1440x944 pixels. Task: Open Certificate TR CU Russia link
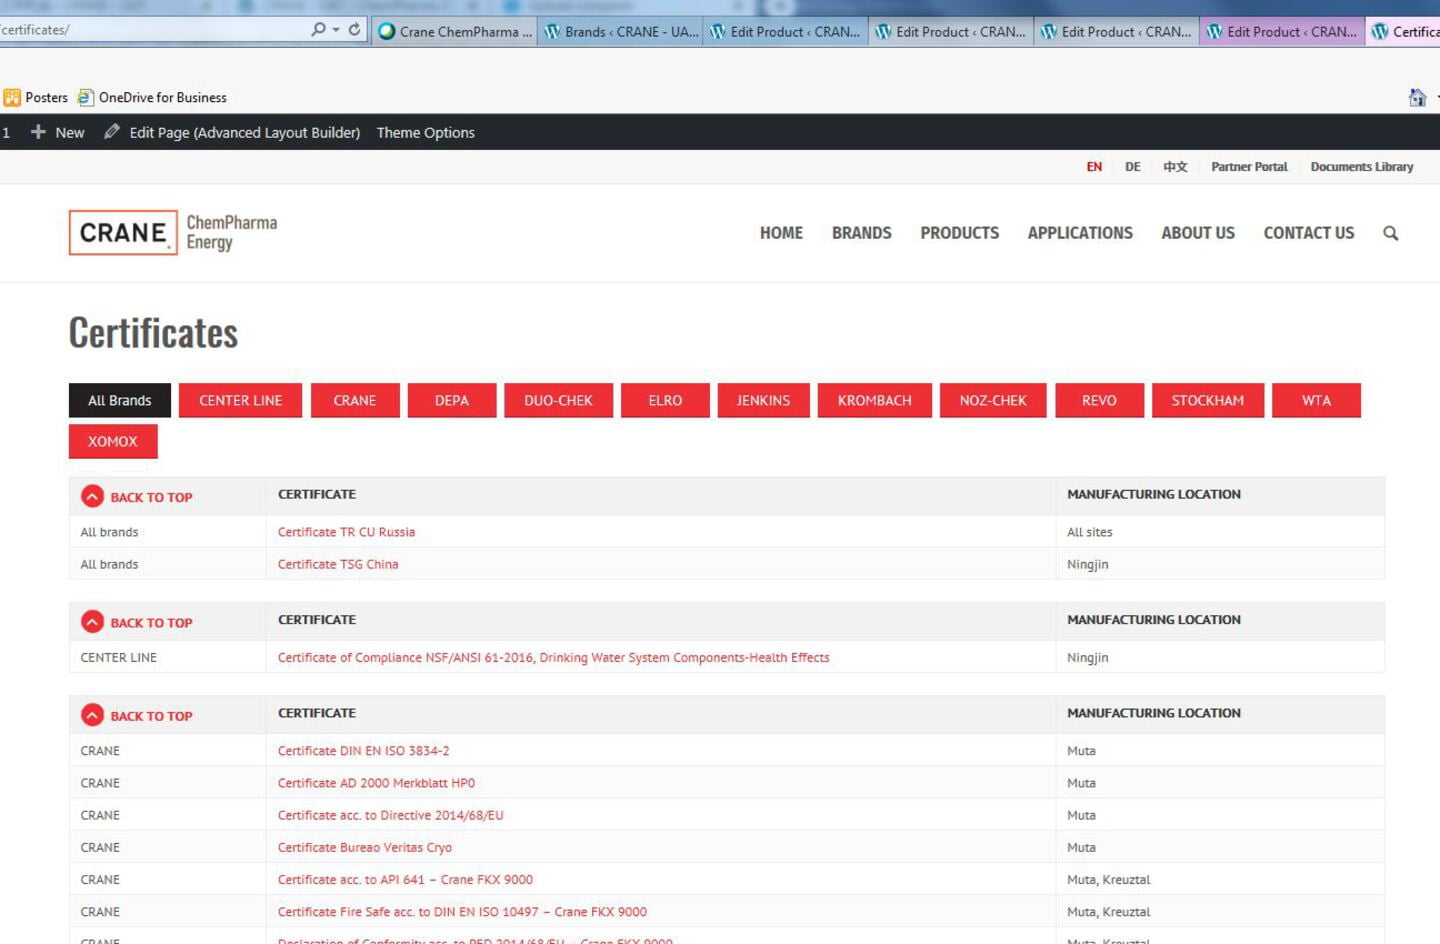tap(346, 532)
